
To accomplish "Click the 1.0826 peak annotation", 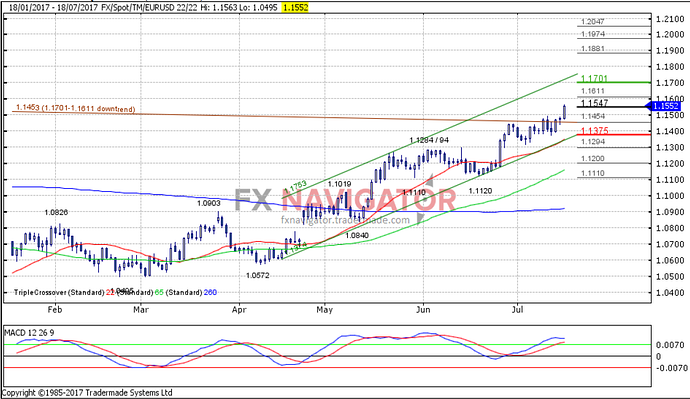I will click(56, 212).
